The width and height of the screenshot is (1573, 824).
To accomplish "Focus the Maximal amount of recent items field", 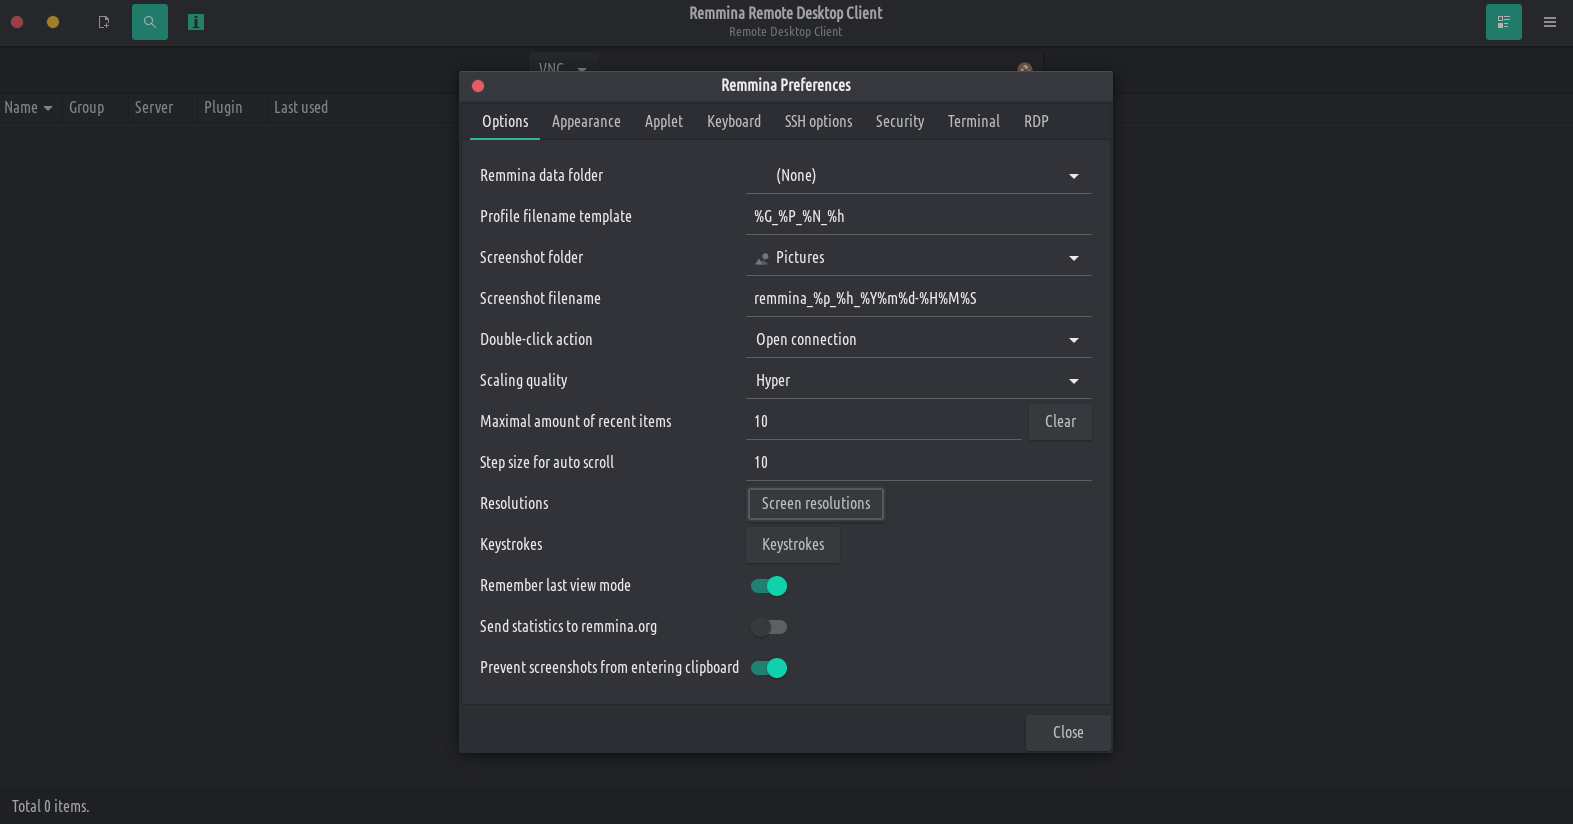I will (884, 422).
